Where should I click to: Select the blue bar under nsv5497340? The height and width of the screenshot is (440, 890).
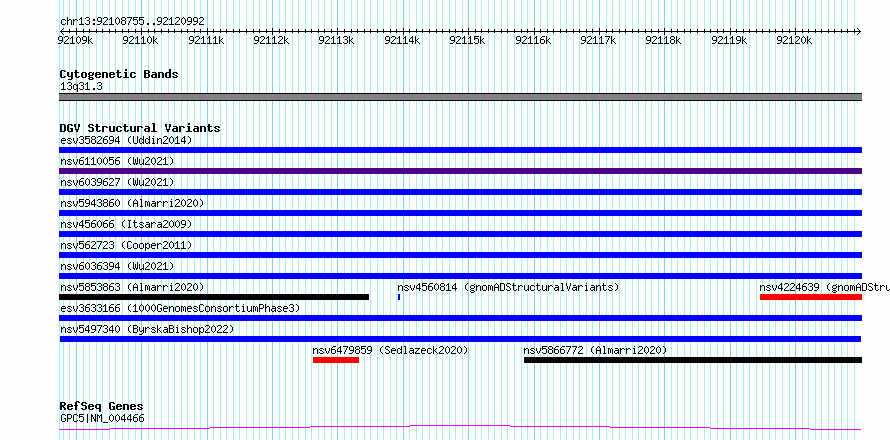(460, 339)
